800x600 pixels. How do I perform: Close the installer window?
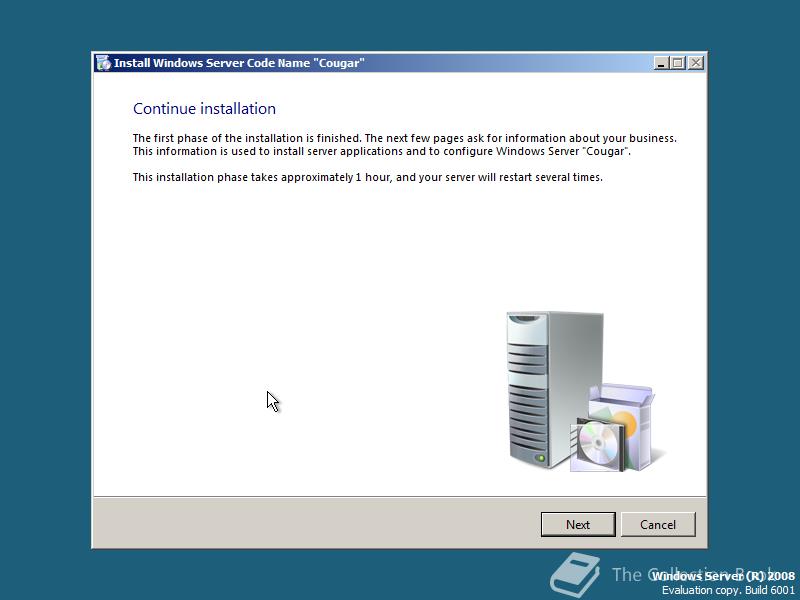tap(696, 63)
